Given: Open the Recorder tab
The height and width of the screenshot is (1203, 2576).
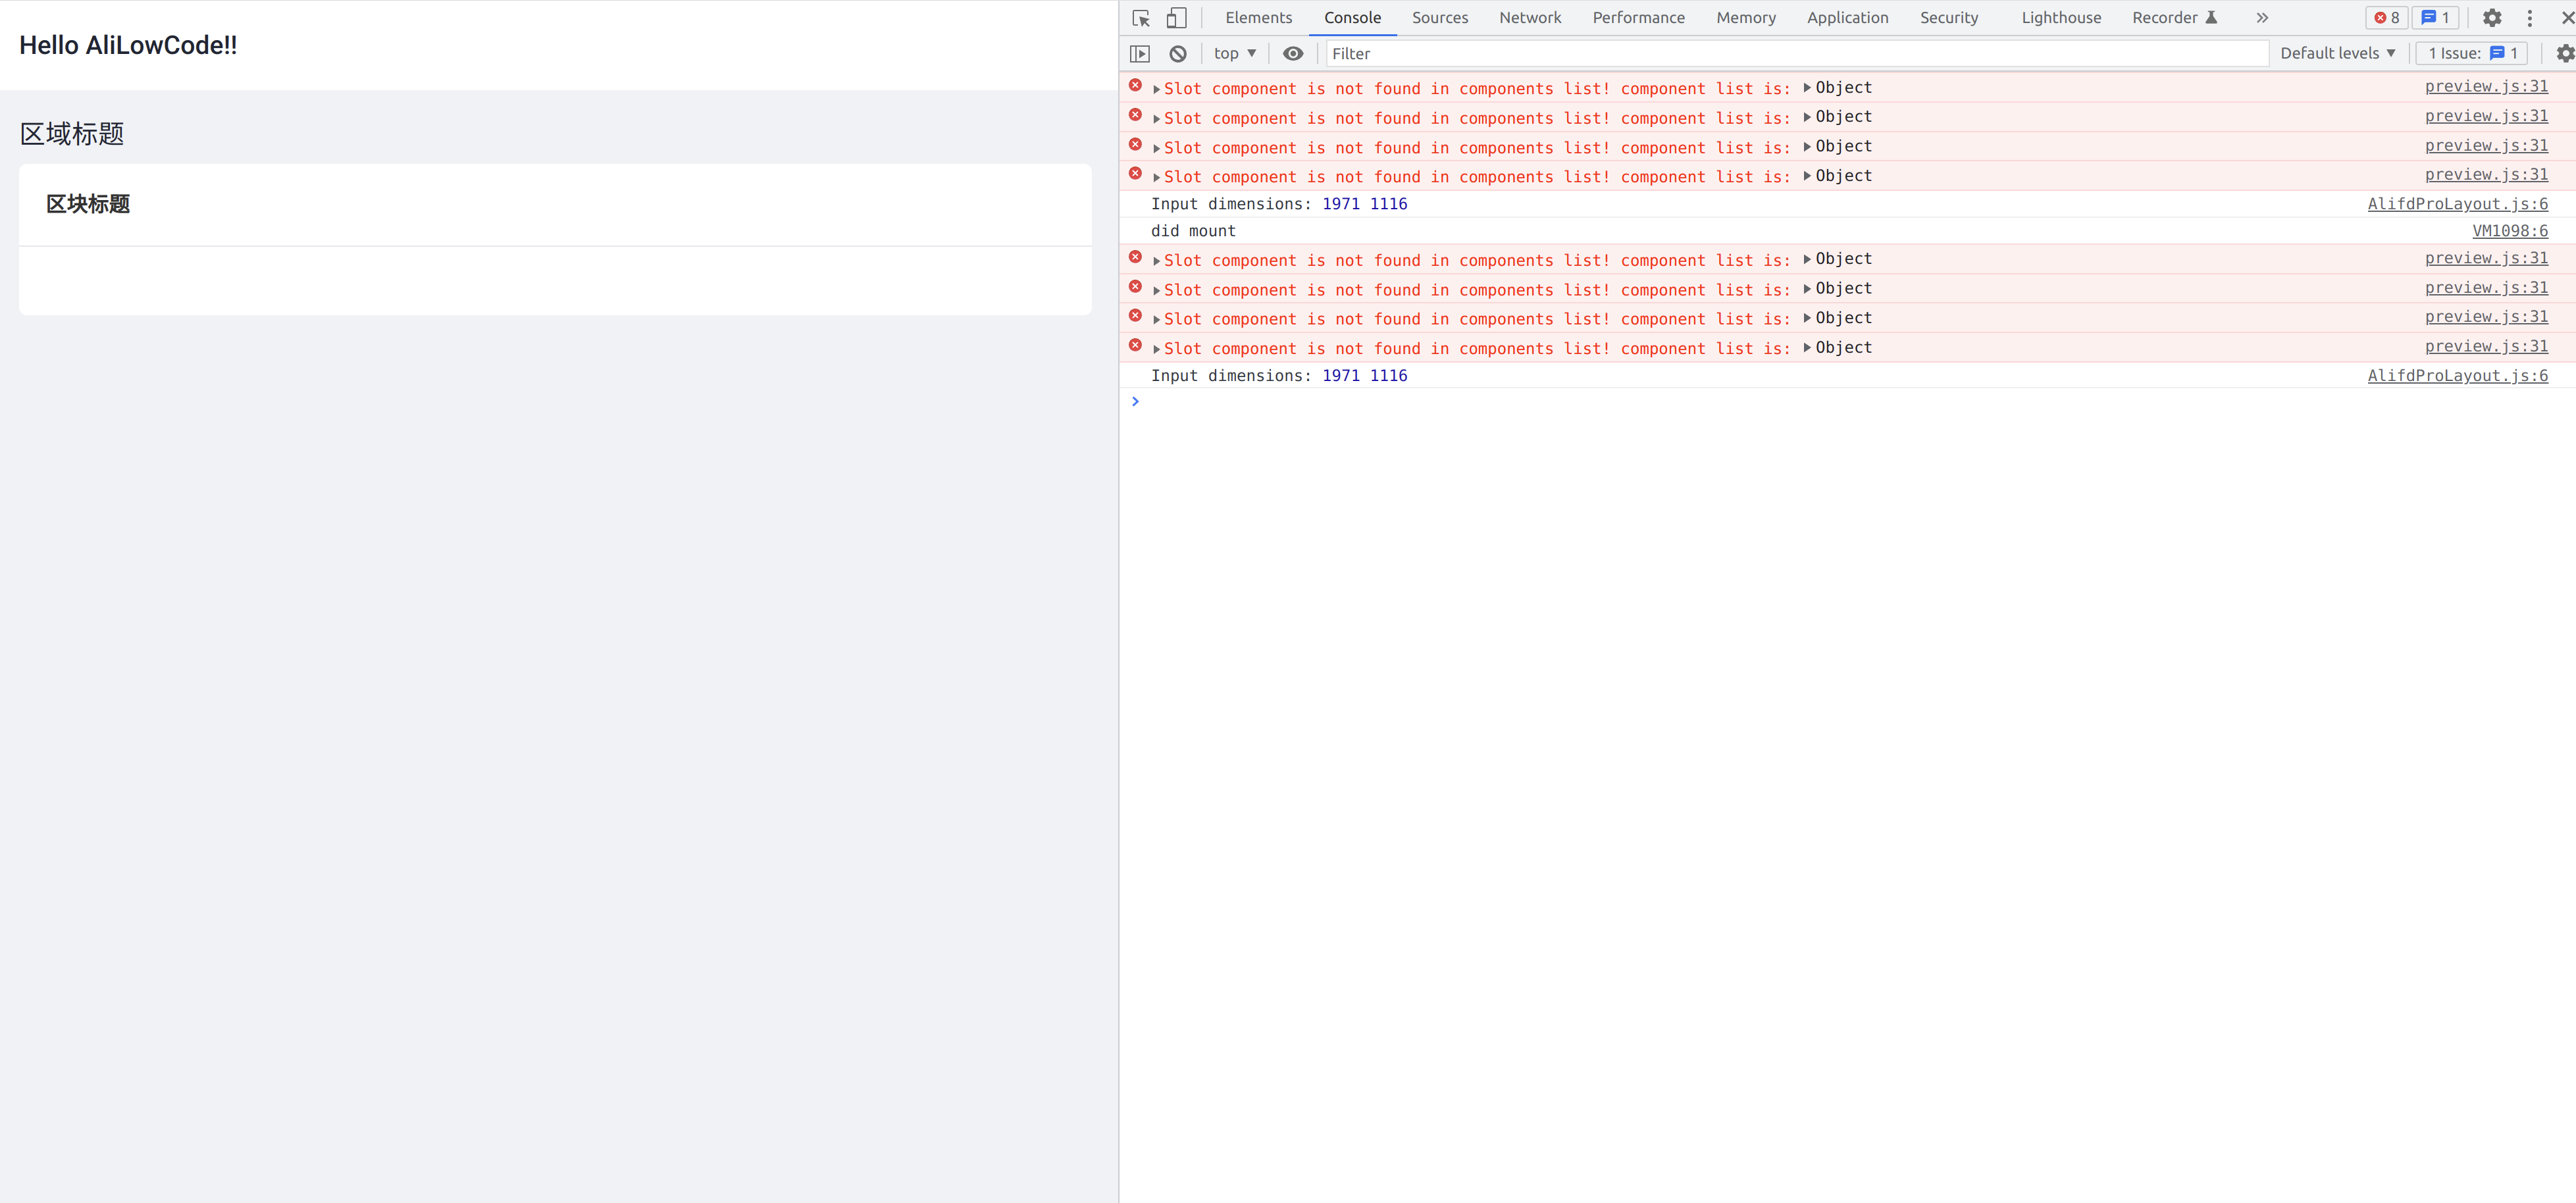Looking at the screenshot, I should click(x=2174, y=18).
